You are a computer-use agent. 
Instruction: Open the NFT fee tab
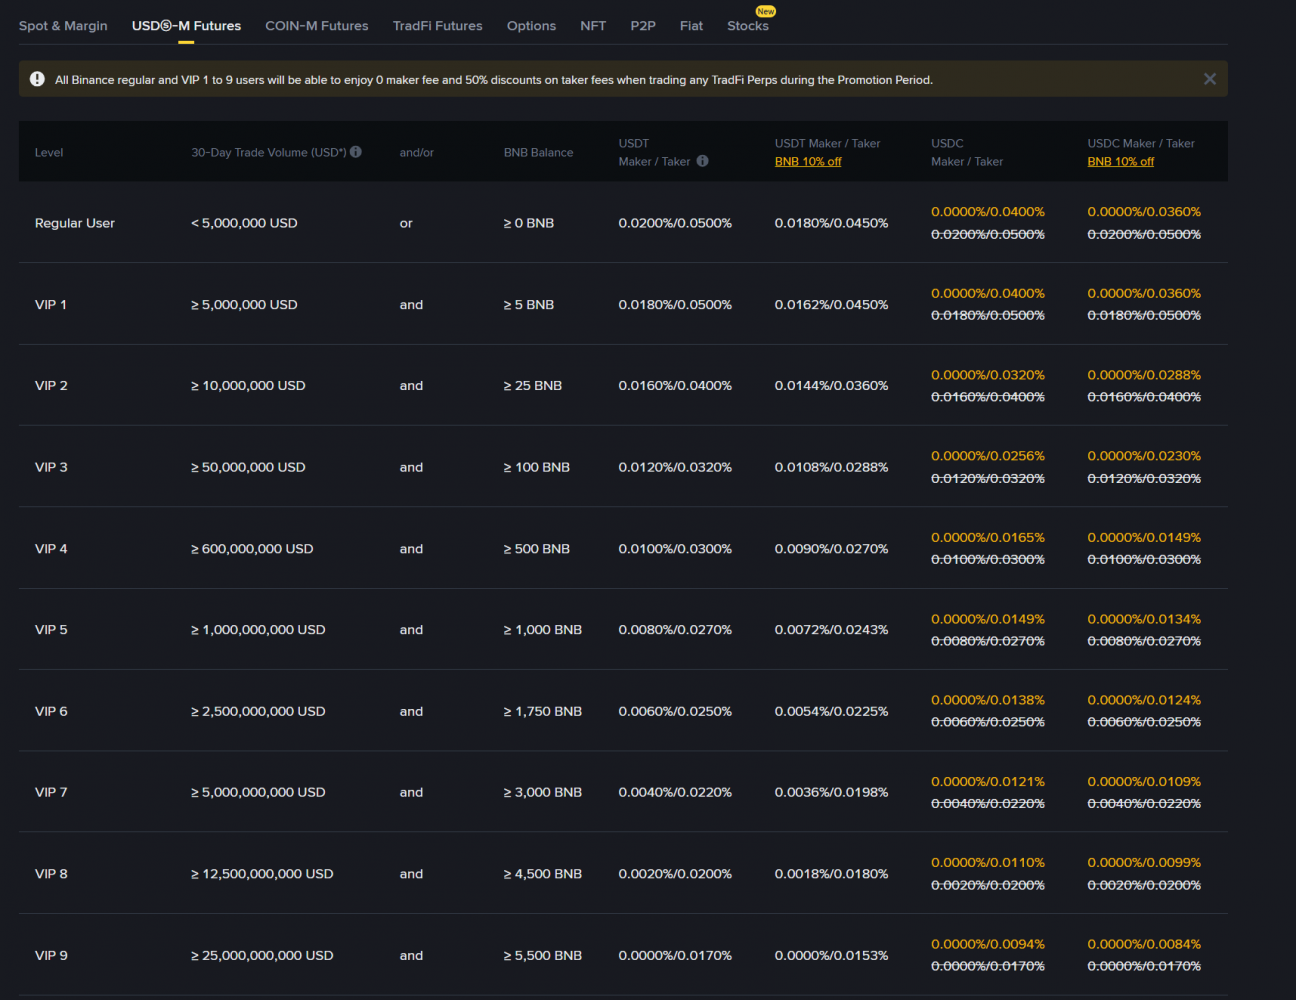tap(593, 26)
